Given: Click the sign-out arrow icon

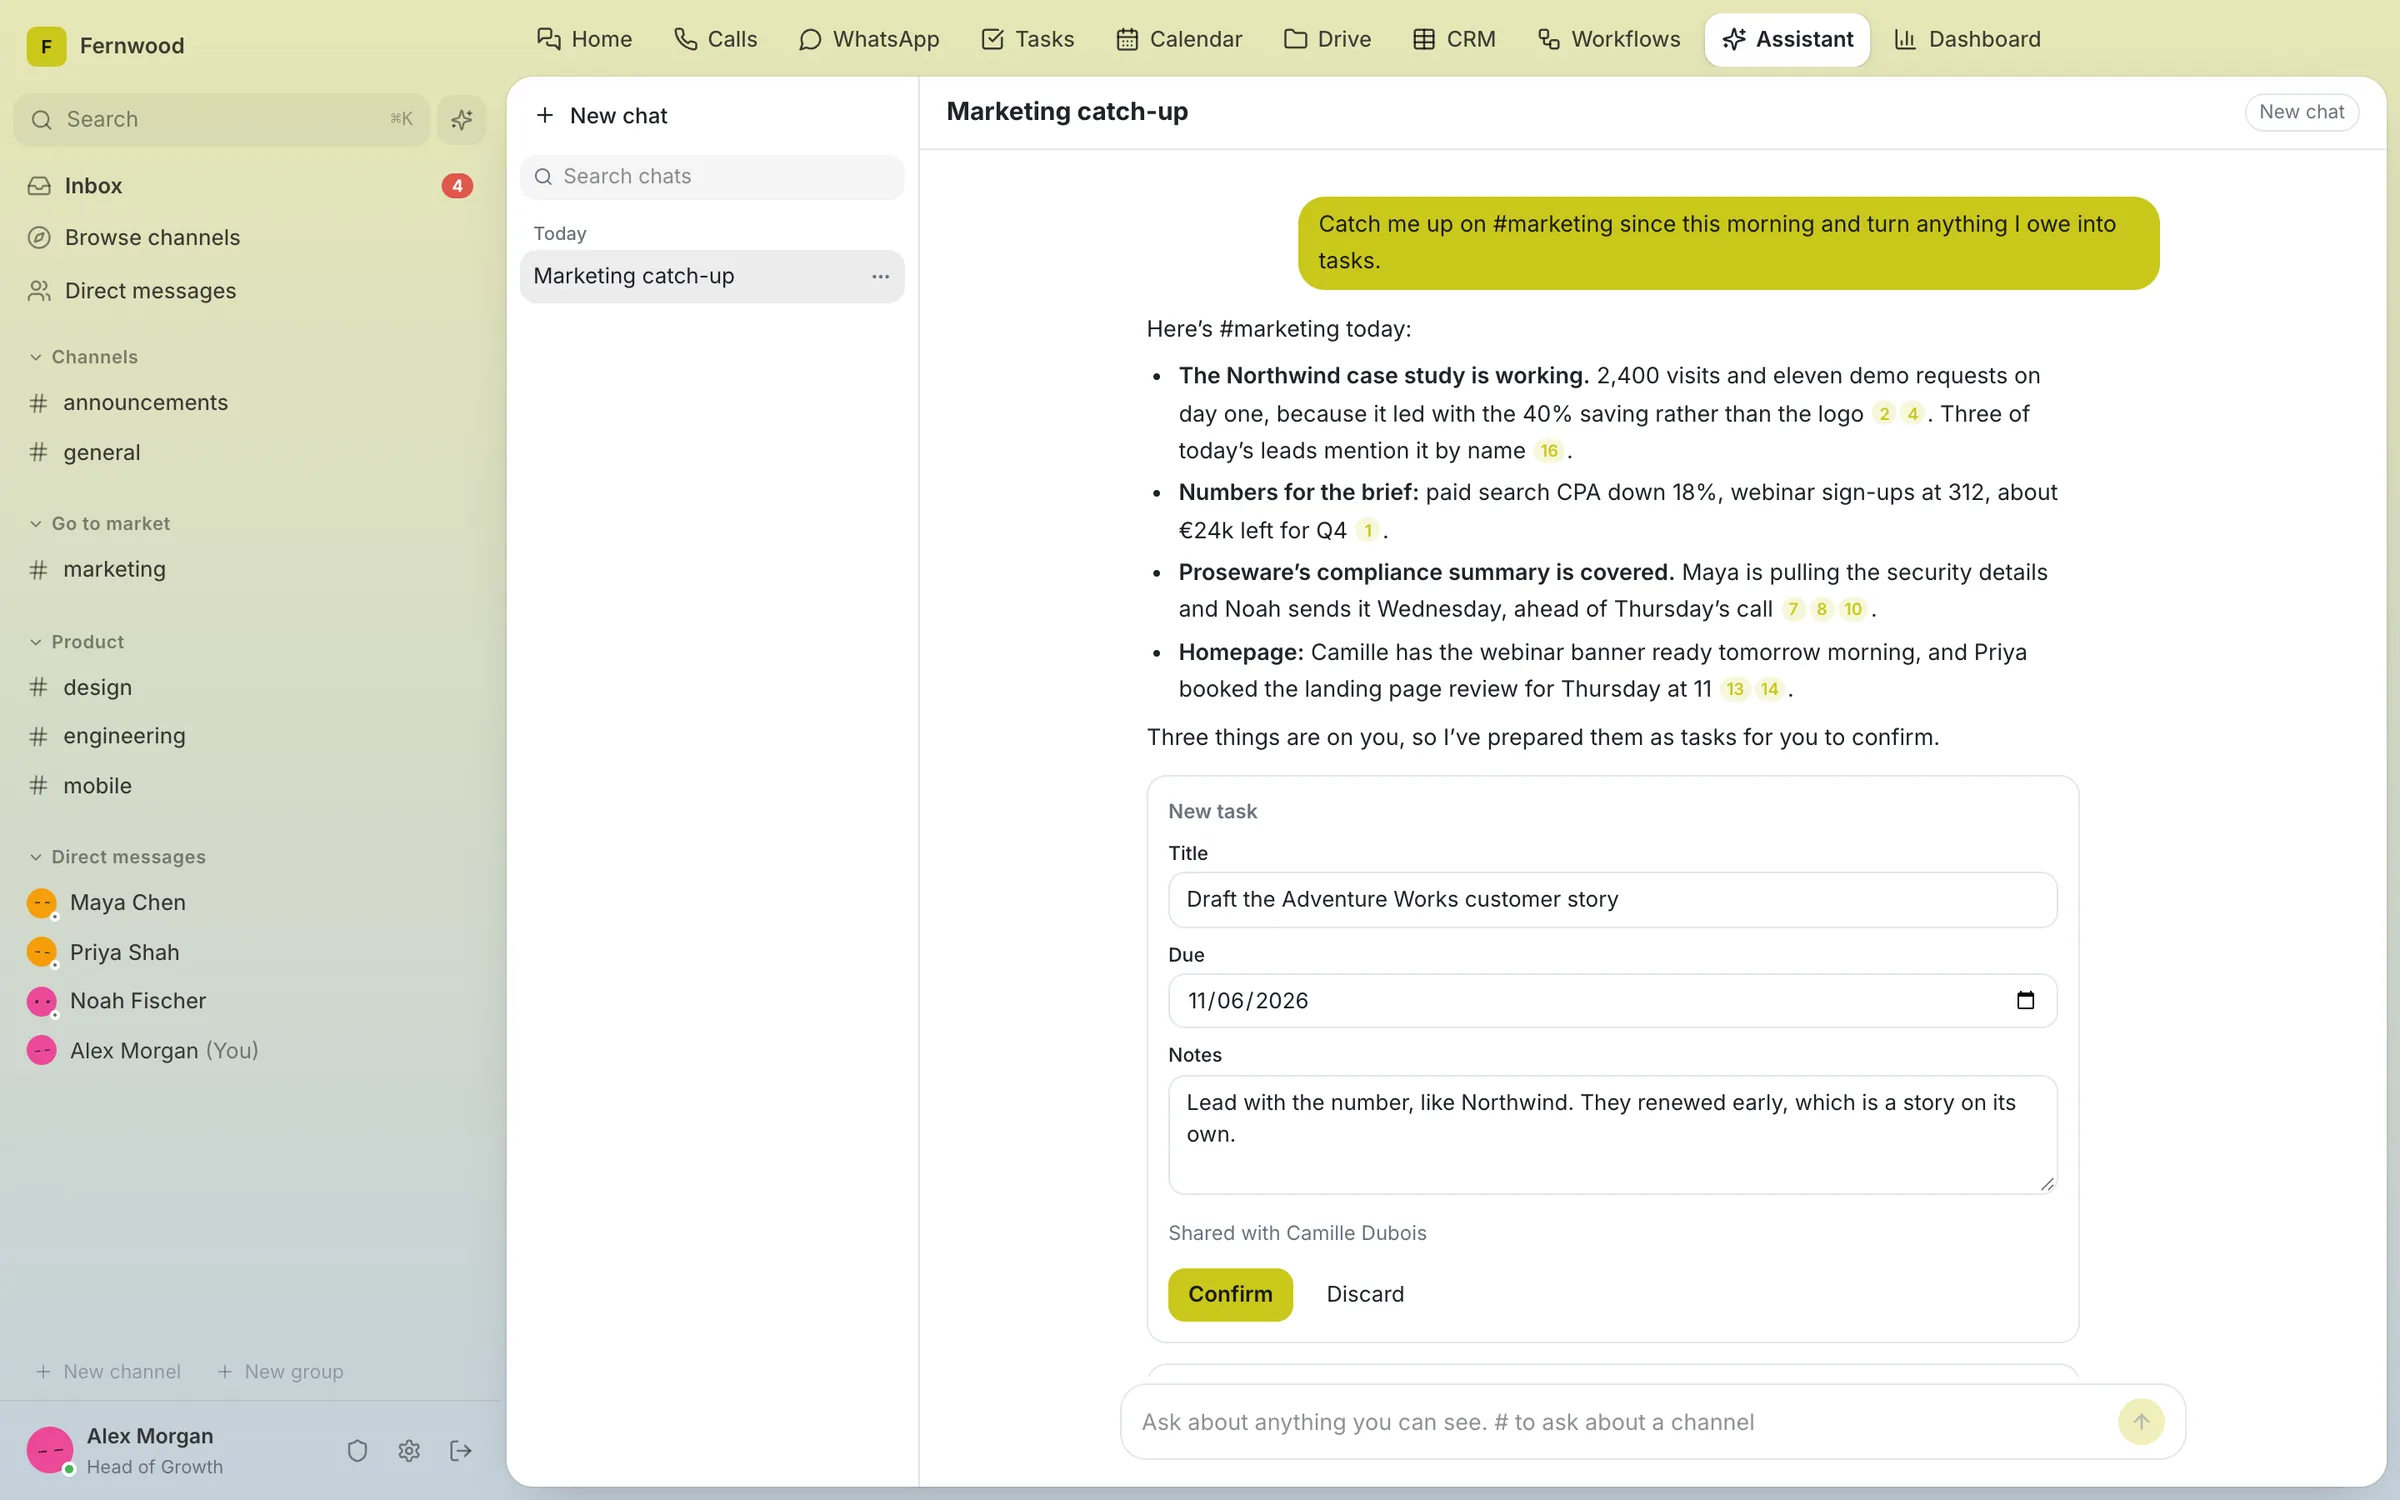Looking at the screenshot, I should coord(461,1450).
